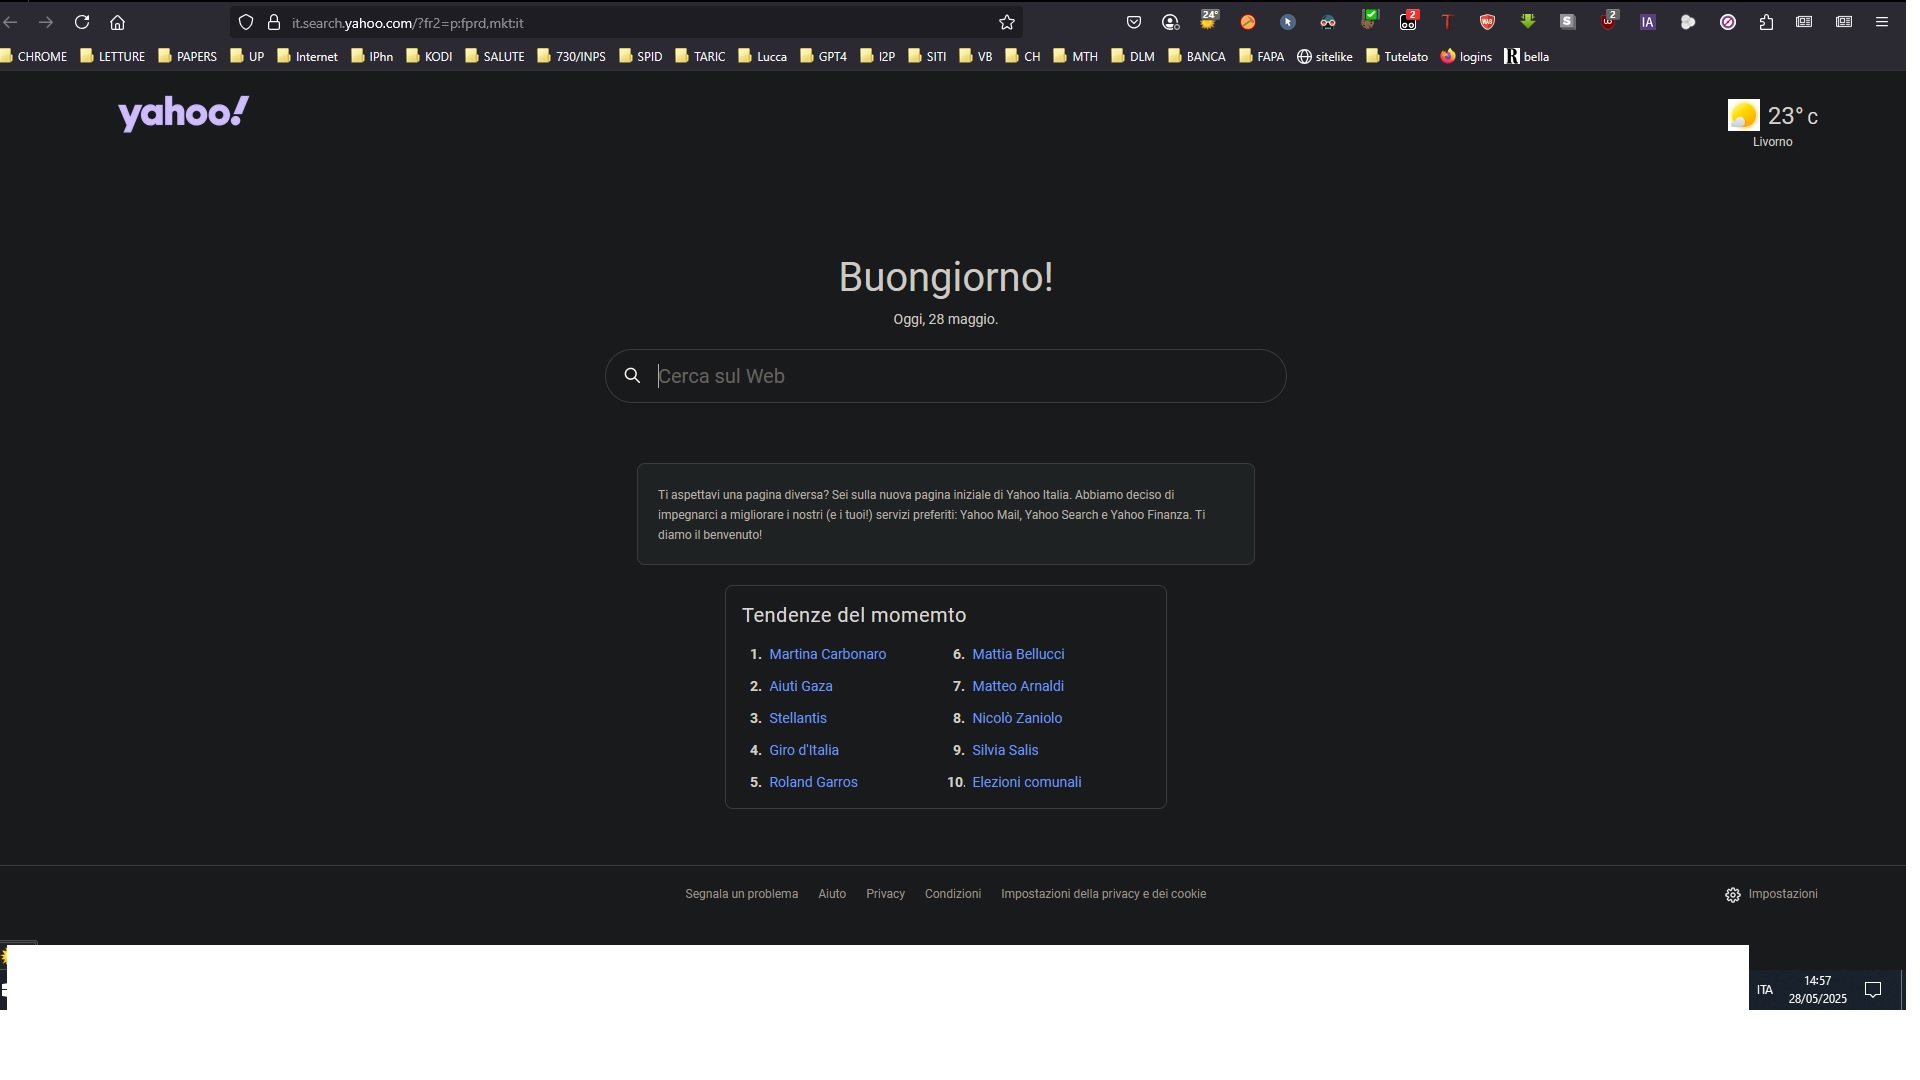This screenshot has height=1080, width=1920.
Task: Show site security padlock info
Action: (x=274, y=22)
